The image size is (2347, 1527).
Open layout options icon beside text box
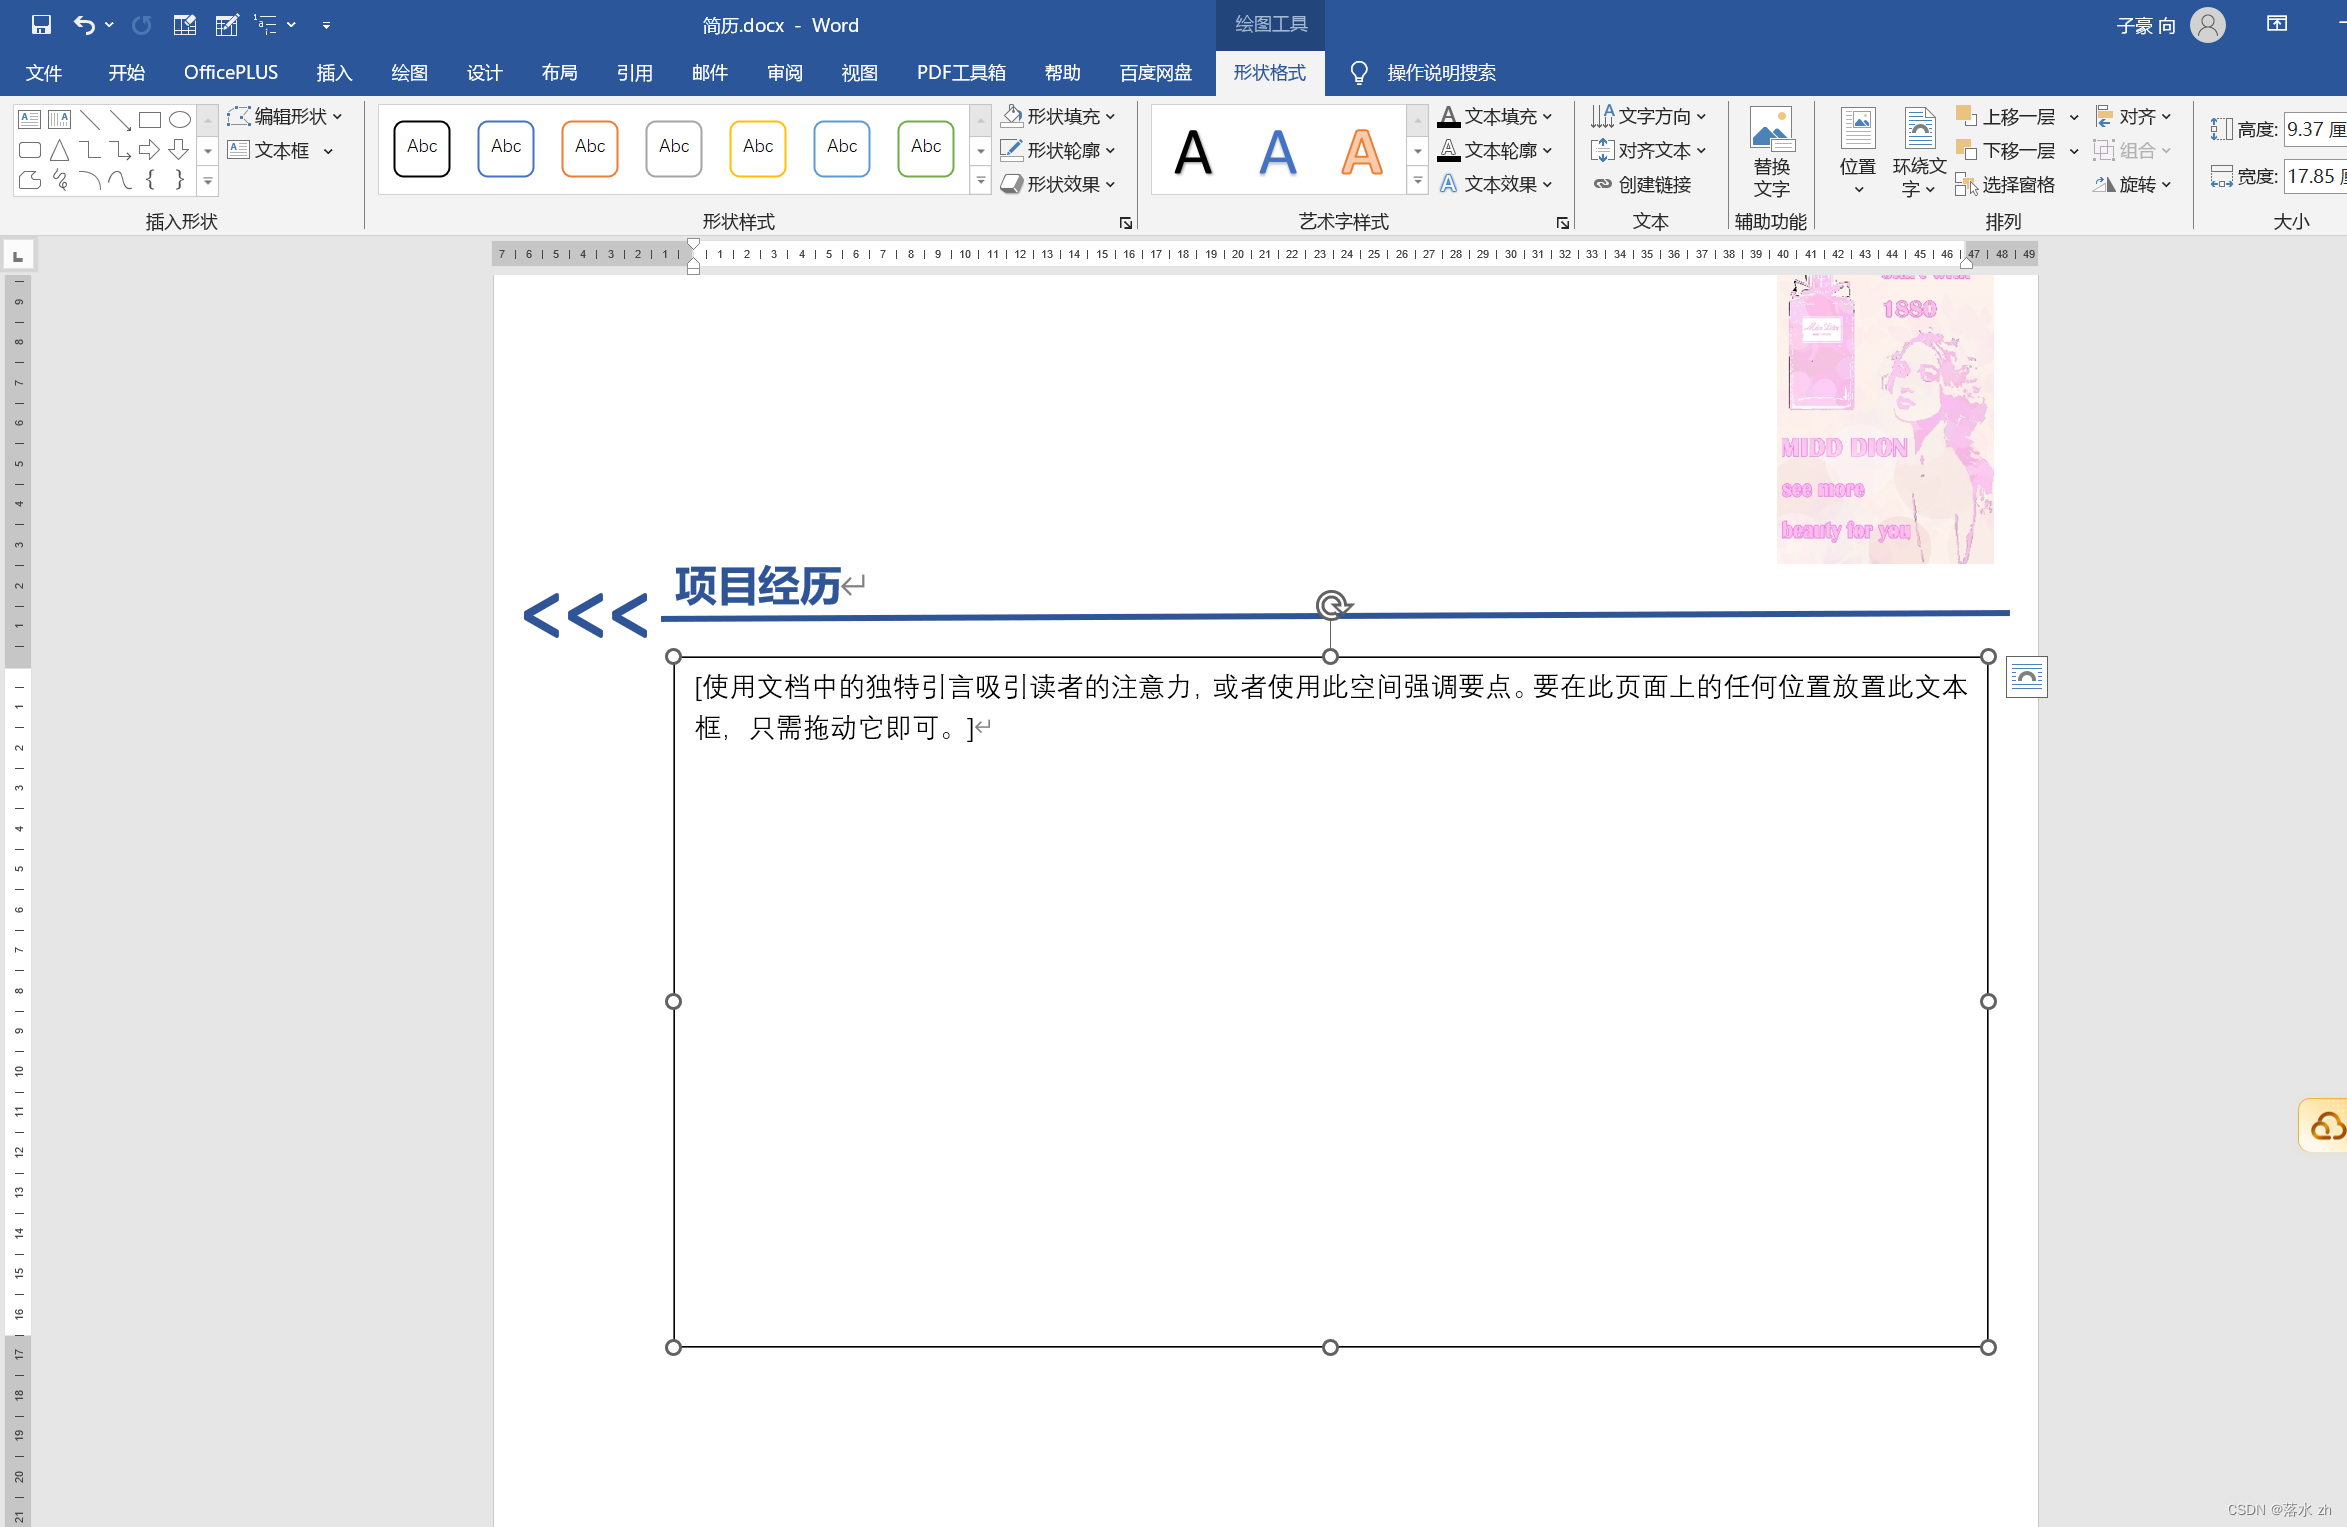click(x=2026, y=677)
